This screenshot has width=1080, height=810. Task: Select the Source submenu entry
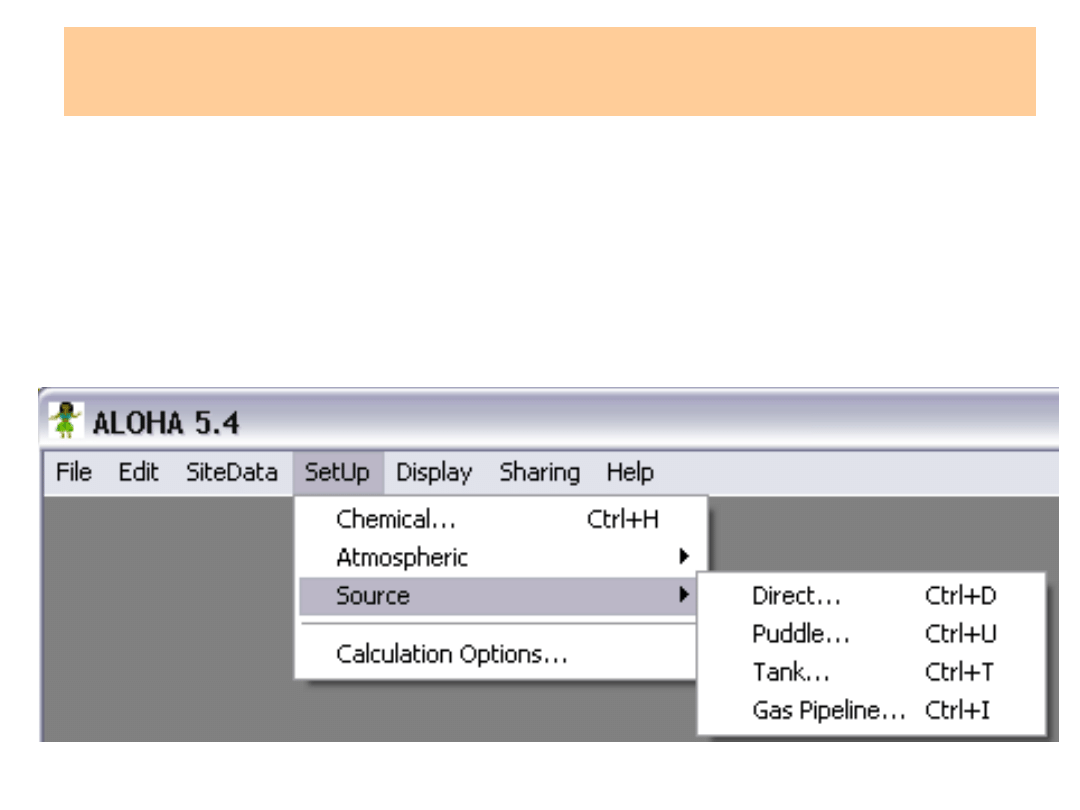click(x=497, y=596)
